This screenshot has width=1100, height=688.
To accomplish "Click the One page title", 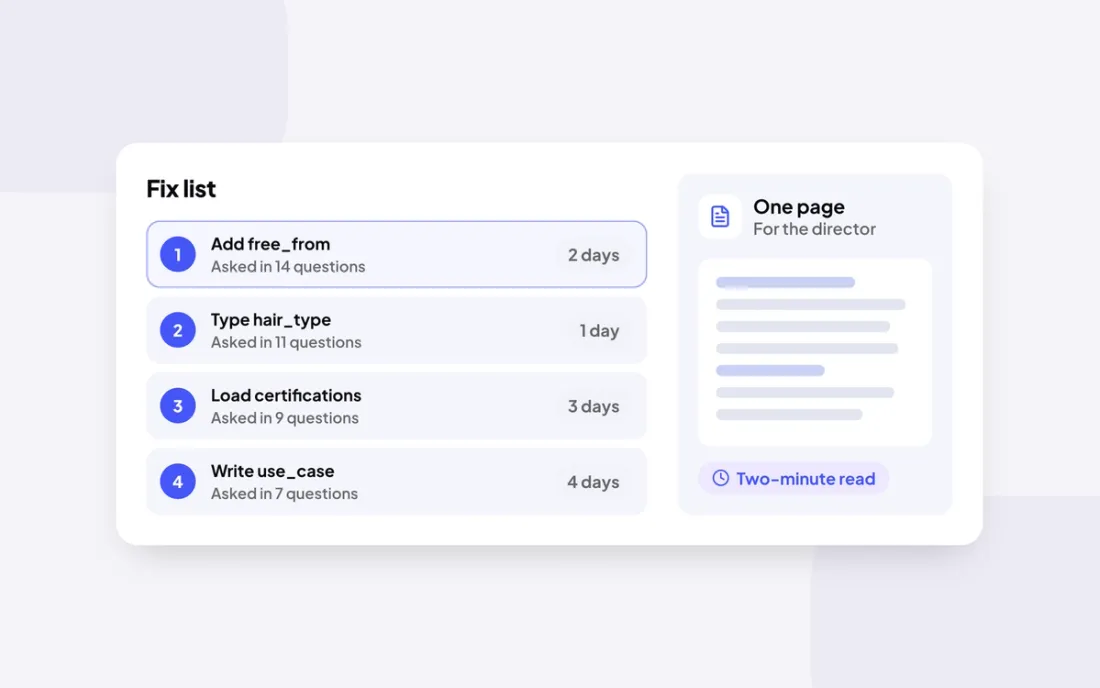I will pyautogui.click(x=798, y=206).
